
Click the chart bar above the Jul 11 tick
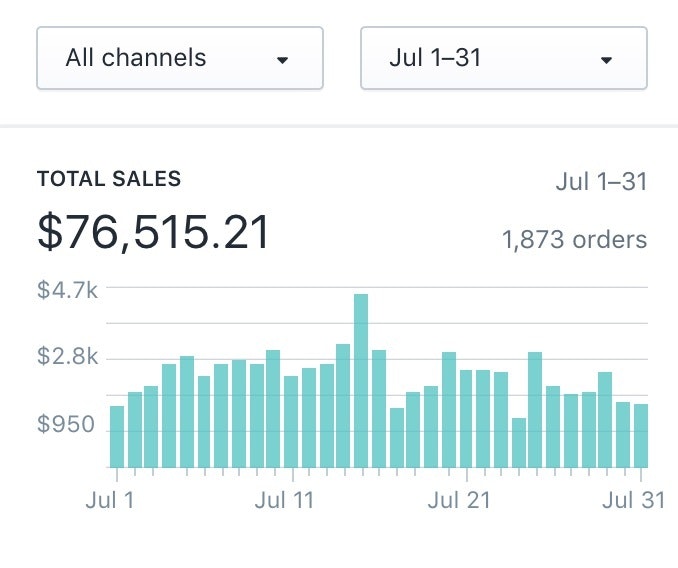291,422
